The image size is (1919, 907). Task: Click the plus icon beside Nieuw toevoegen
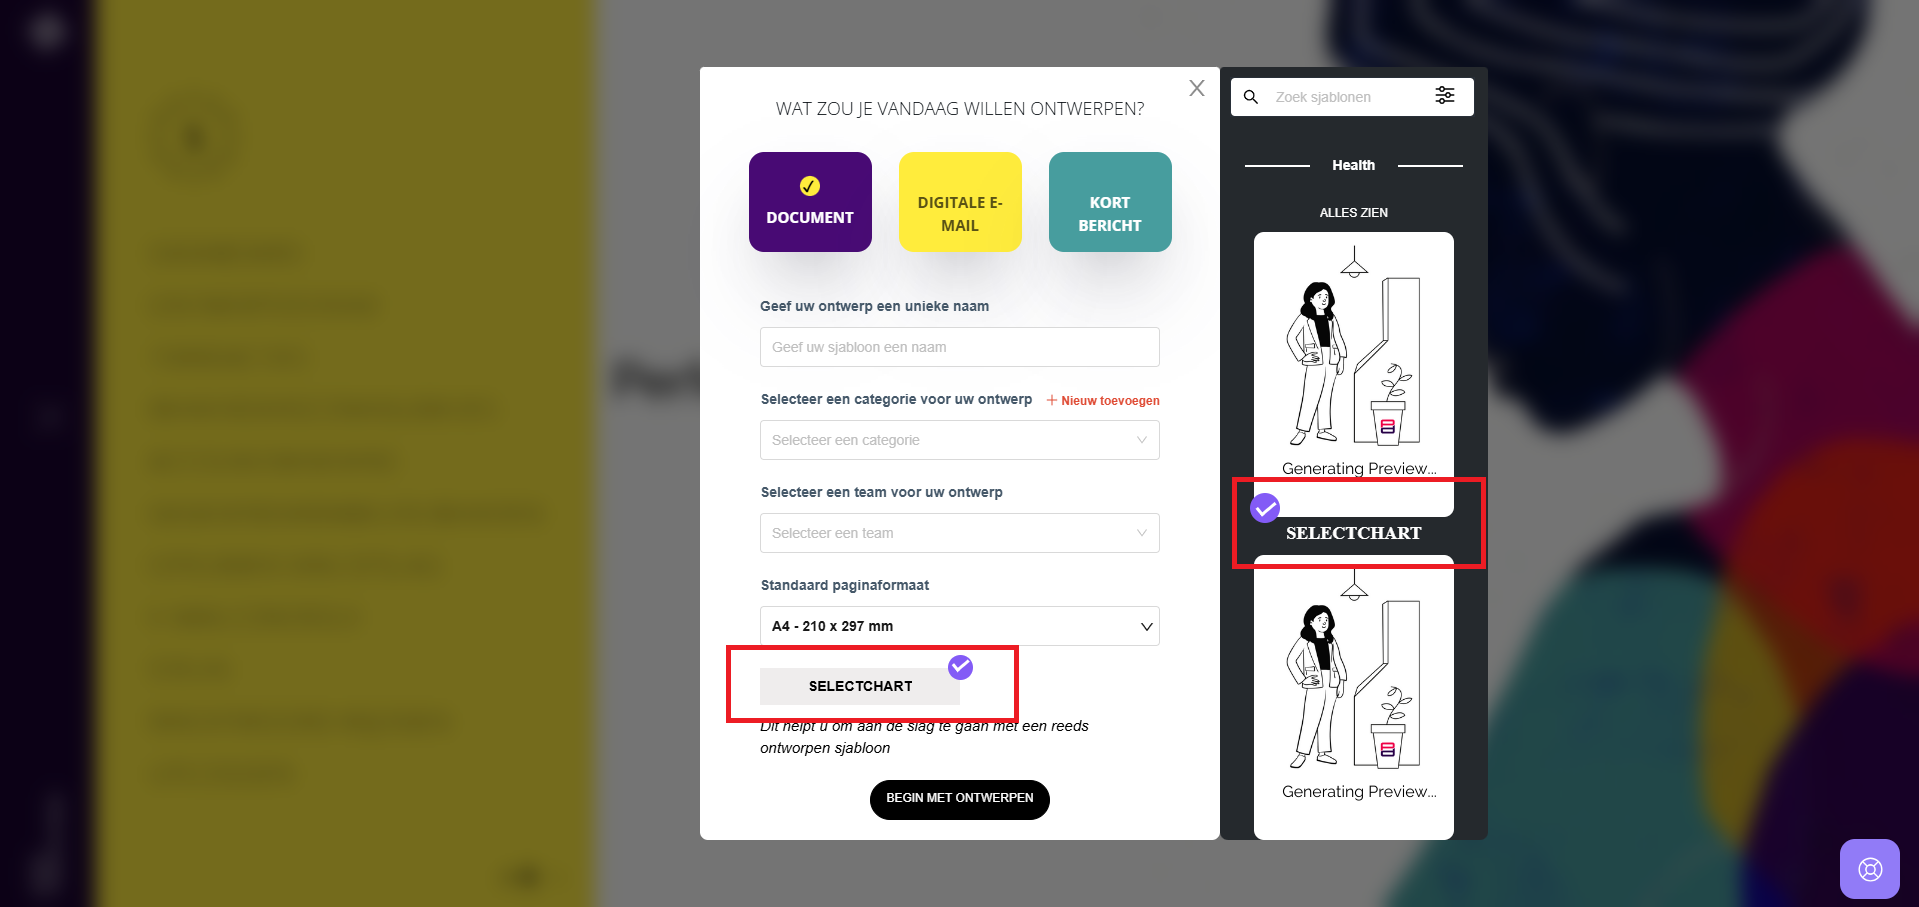[1052, 400]
